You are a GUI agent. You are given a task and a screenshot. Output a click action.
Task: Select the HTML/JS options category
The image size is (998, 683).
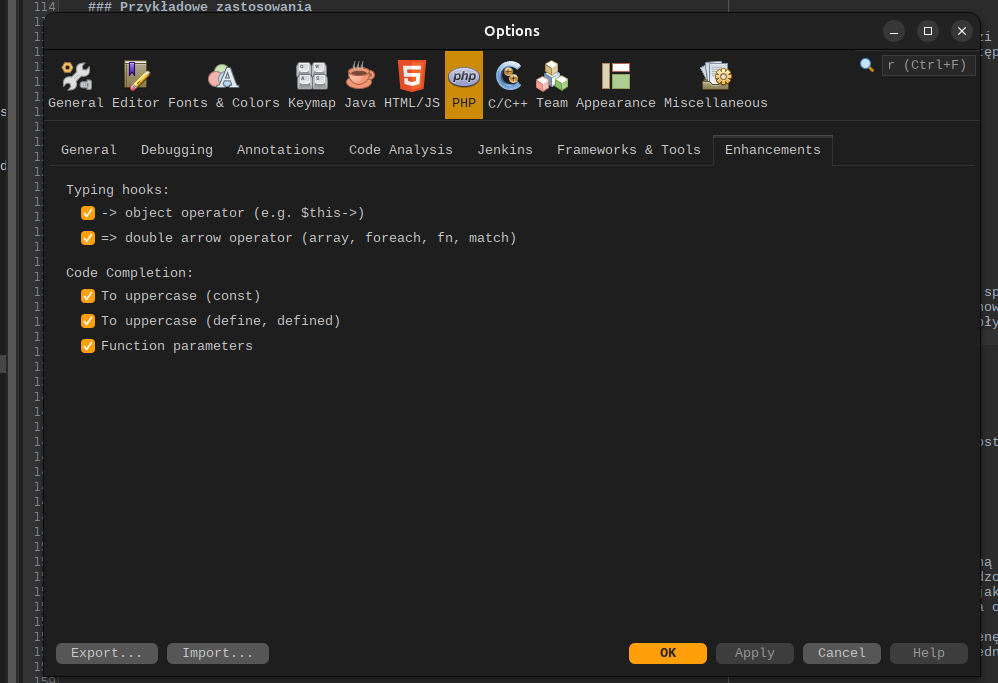click(412, 85)
